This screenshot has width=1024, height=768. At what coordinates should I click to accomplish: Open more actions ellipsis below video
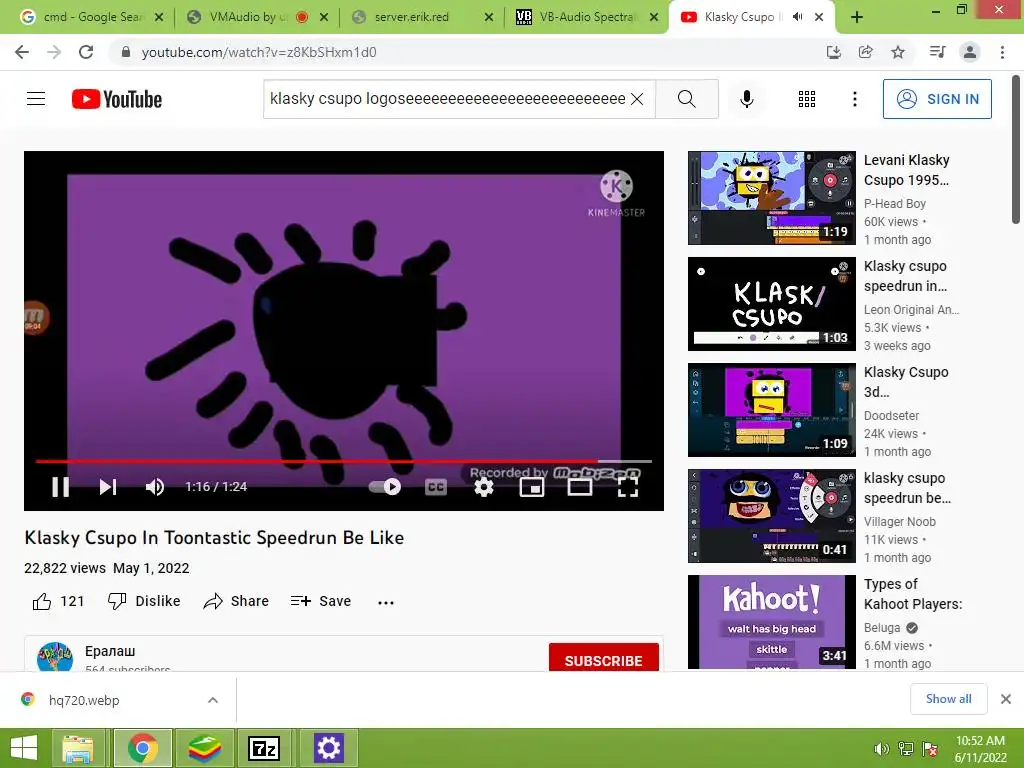pyautogui.click(x=386, y=602)
